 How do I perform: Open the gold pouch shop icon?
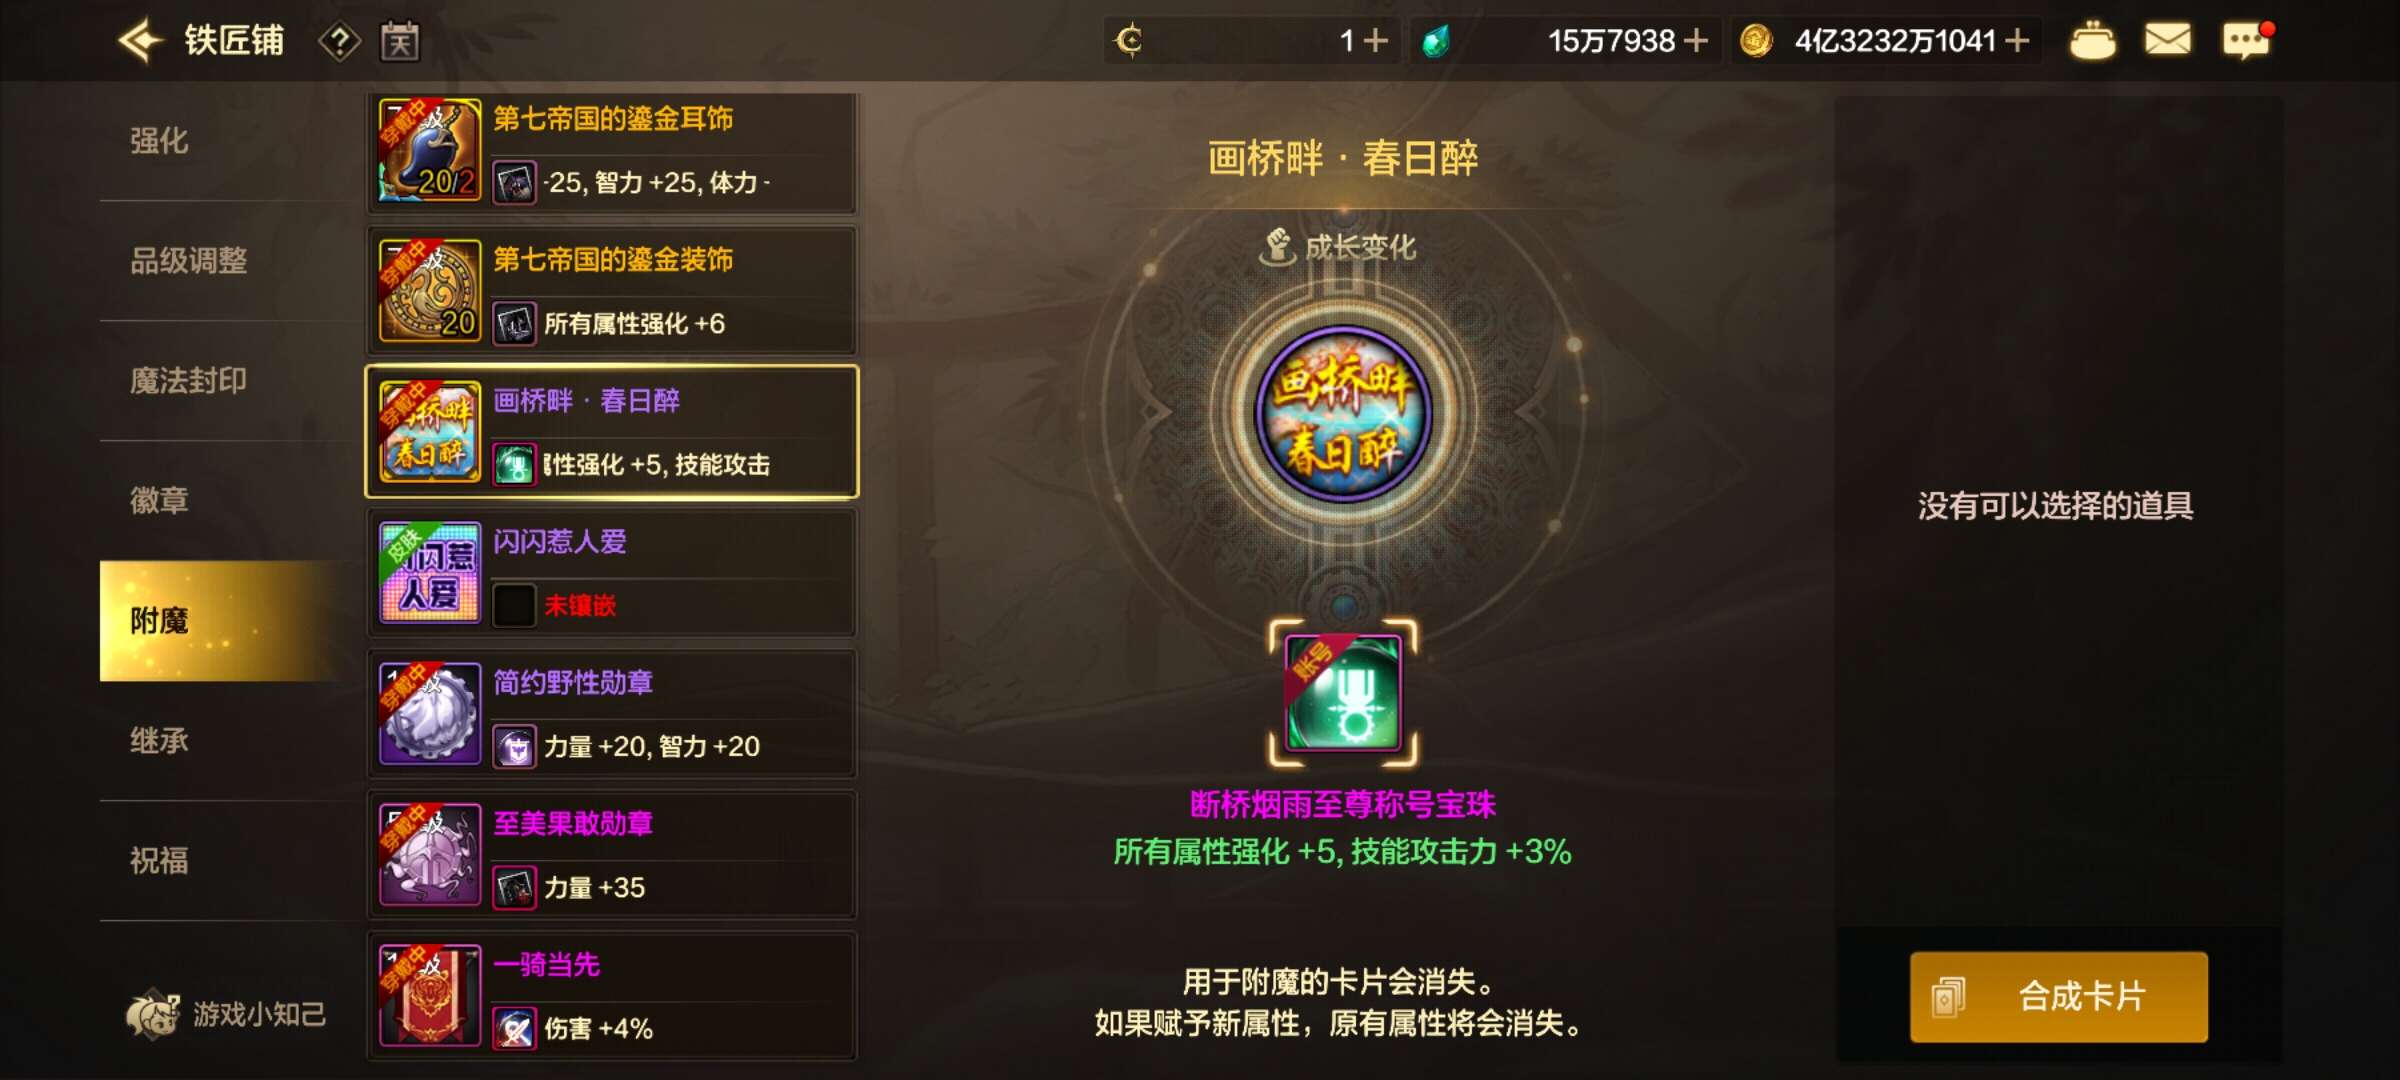pyautogui.click(x=2092, y=41)
